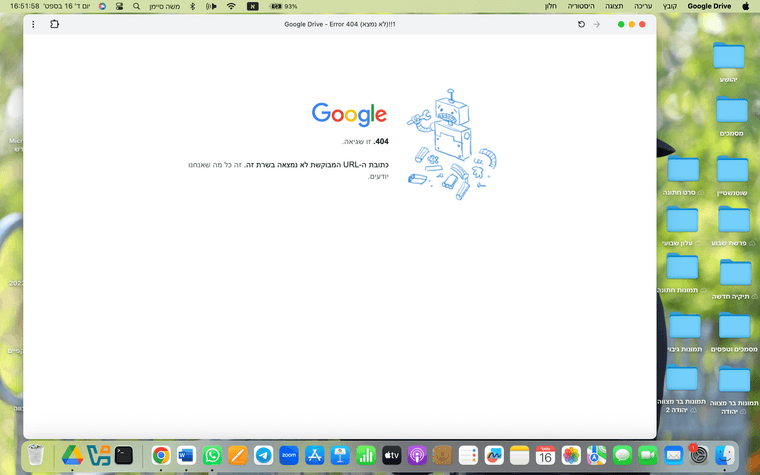760x475 pixels.
Task: Launch Zoom from the dock
Action: pyautogui.click(x=289, y=456)
